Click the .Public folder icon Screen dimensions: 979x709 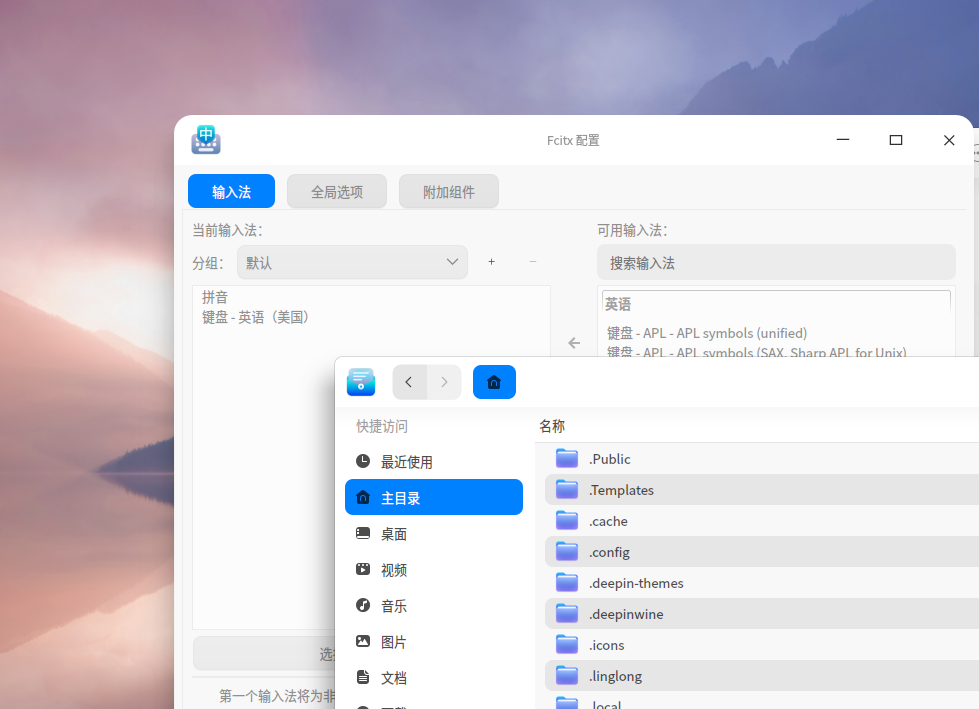(x=567, y=458)
